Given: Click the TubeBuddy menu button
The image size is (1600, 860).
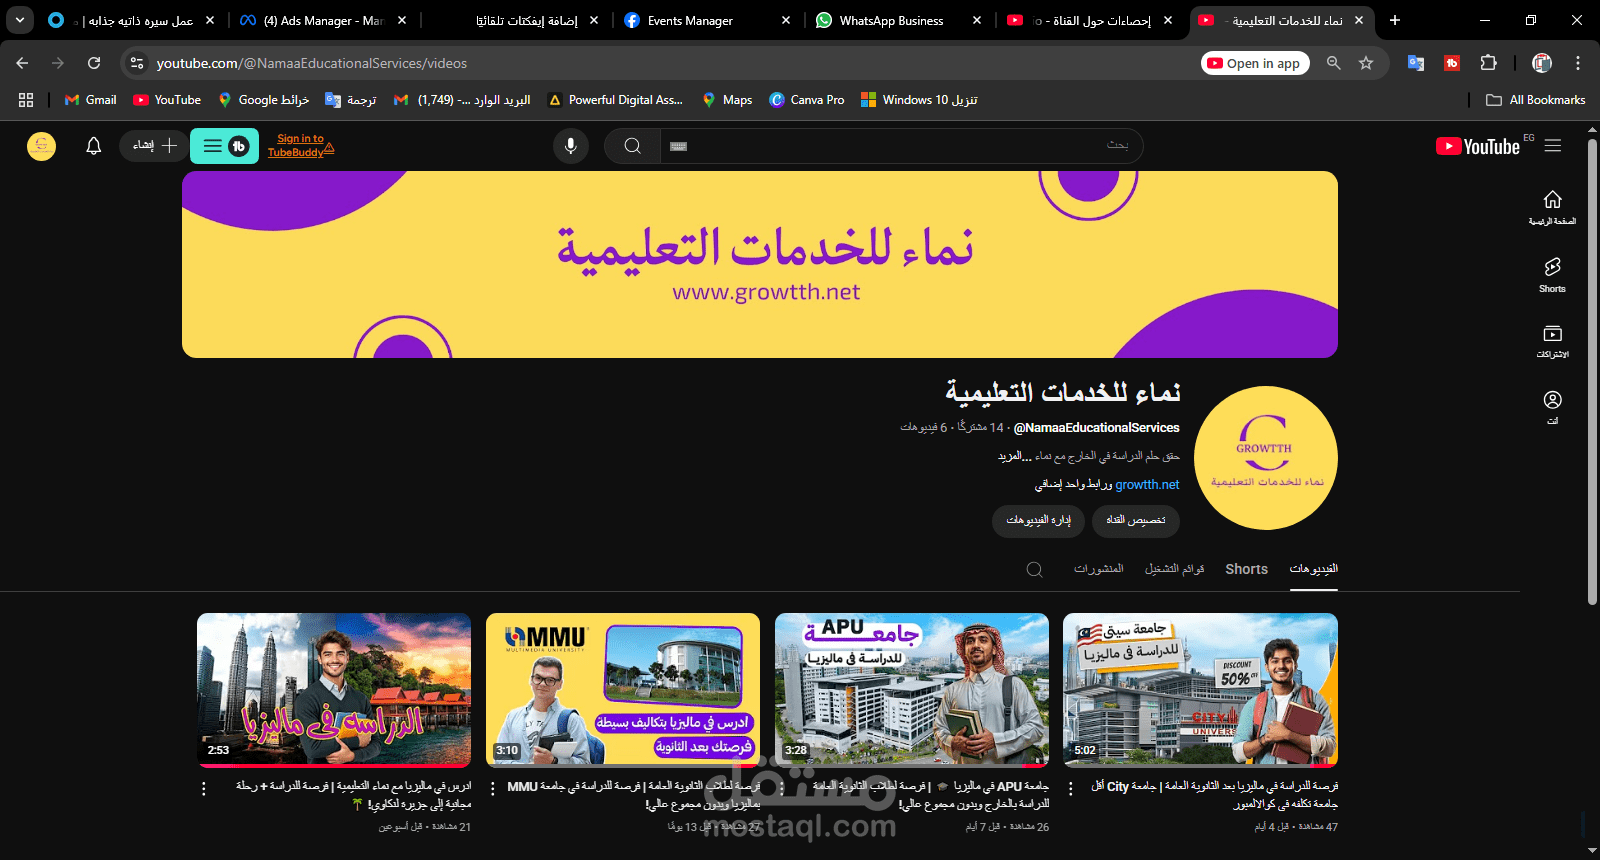Looking at the screenshot, I should [224, 146].
